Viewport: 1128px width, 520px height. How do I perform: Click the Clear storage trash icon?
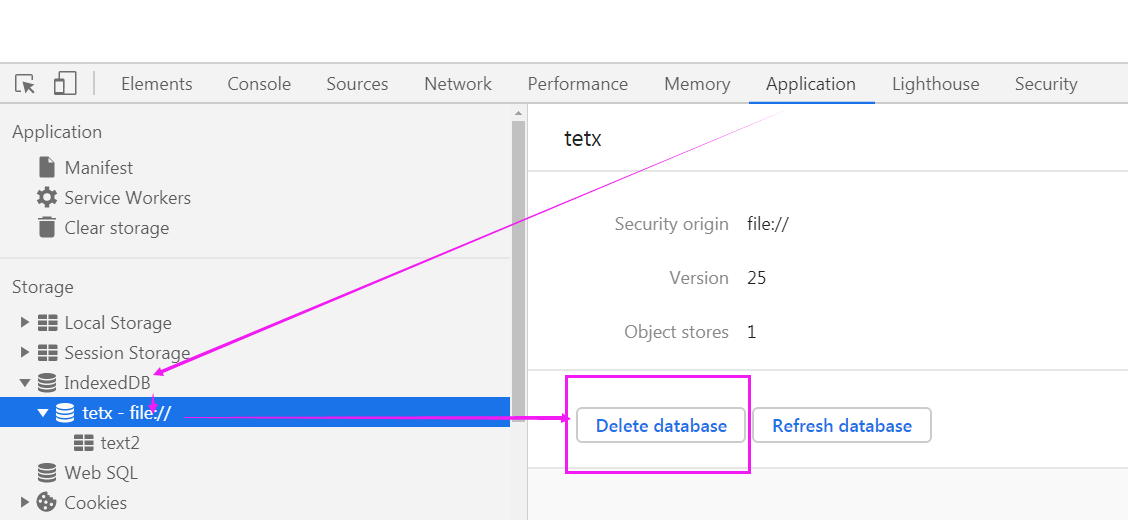point(46,227)
